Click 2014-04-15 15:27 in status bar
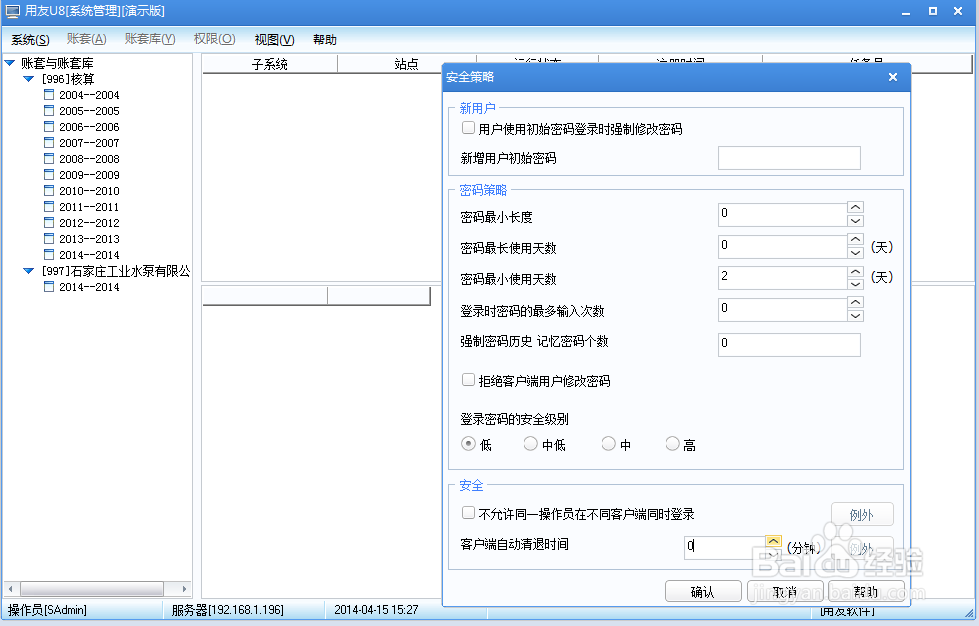Screen dimensions: 979x626 tap(376, 610)
